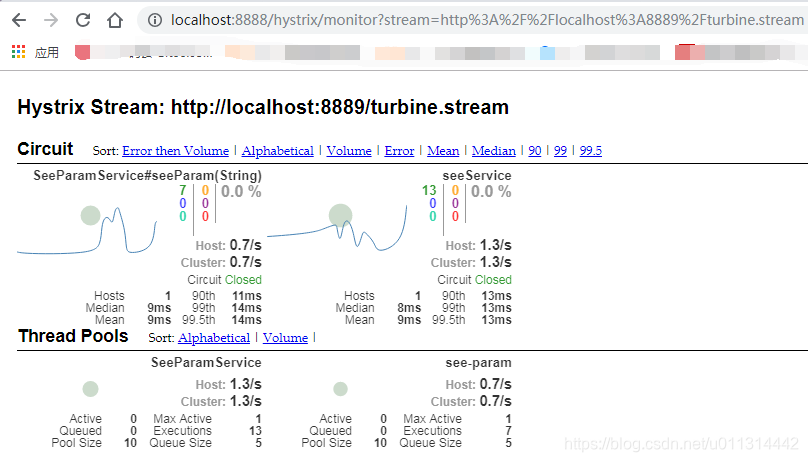Screen dimensions: 808x462
Task: Sort circuits by Error then Volume
Action: pyautogui.click(x=175, y=151)
